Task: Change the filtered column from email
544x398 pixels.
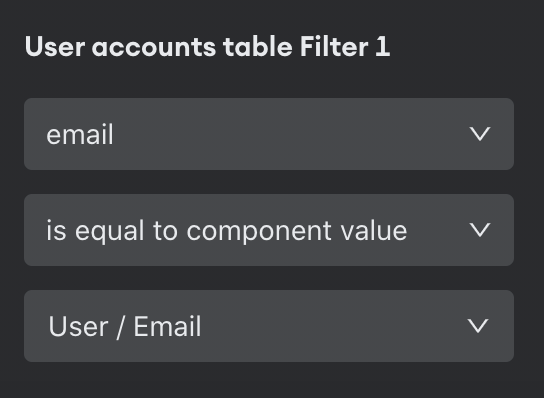Action: click(x=269, y=134)
